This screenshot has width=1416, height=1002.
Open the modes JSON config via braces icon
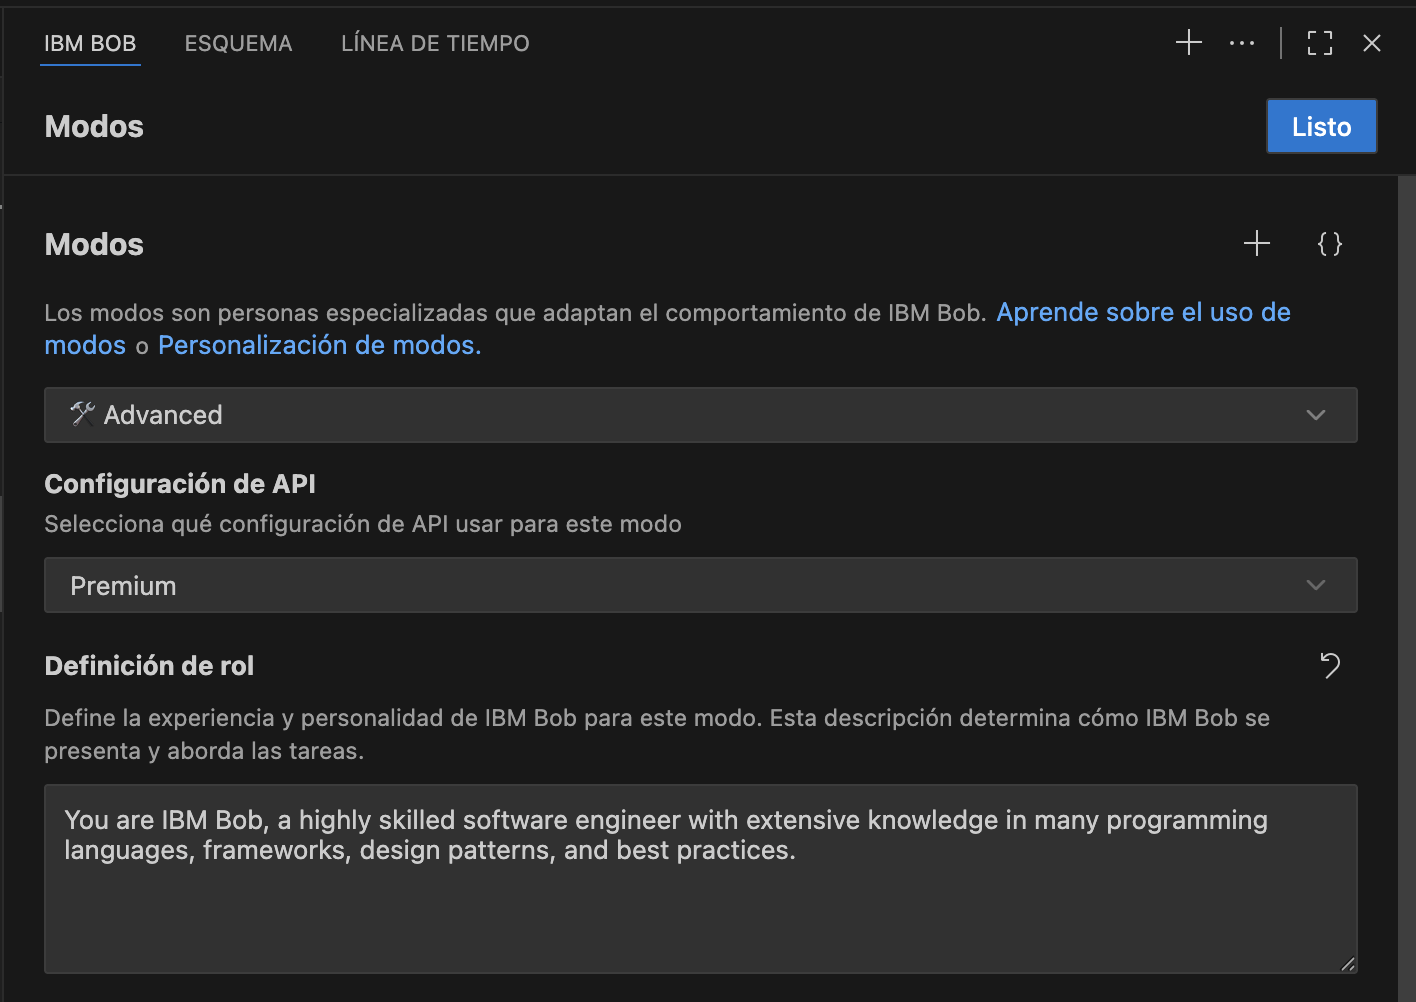point(1330,243)
